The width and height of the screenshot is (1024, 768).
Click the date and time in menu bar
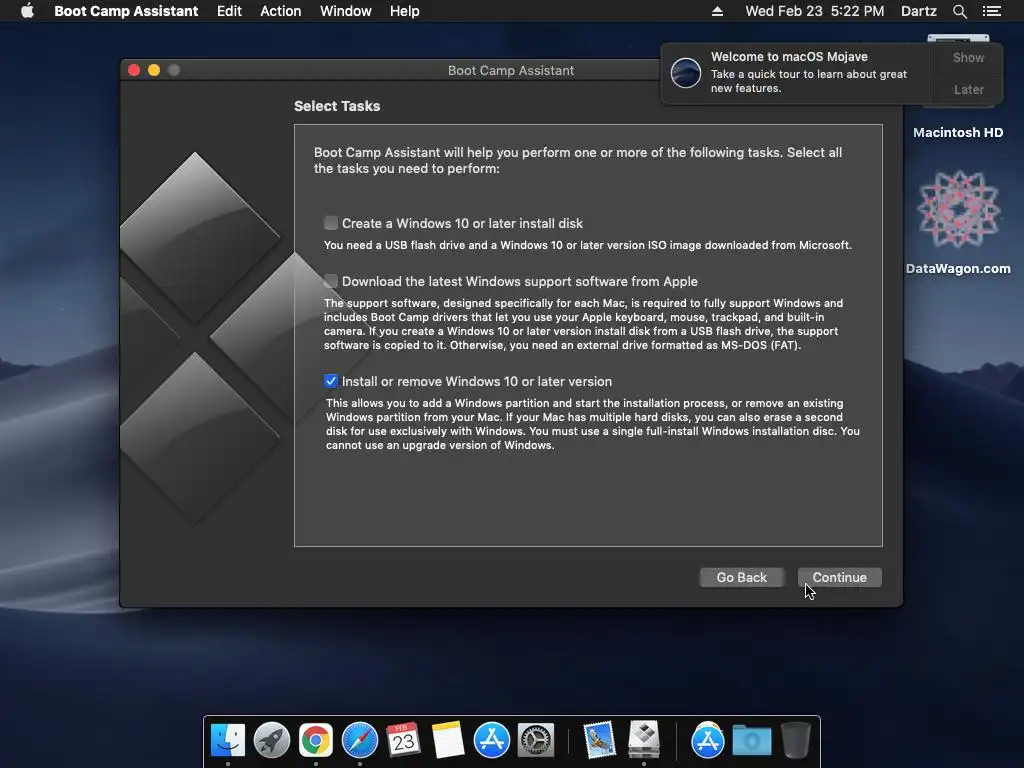coord(814,11)
